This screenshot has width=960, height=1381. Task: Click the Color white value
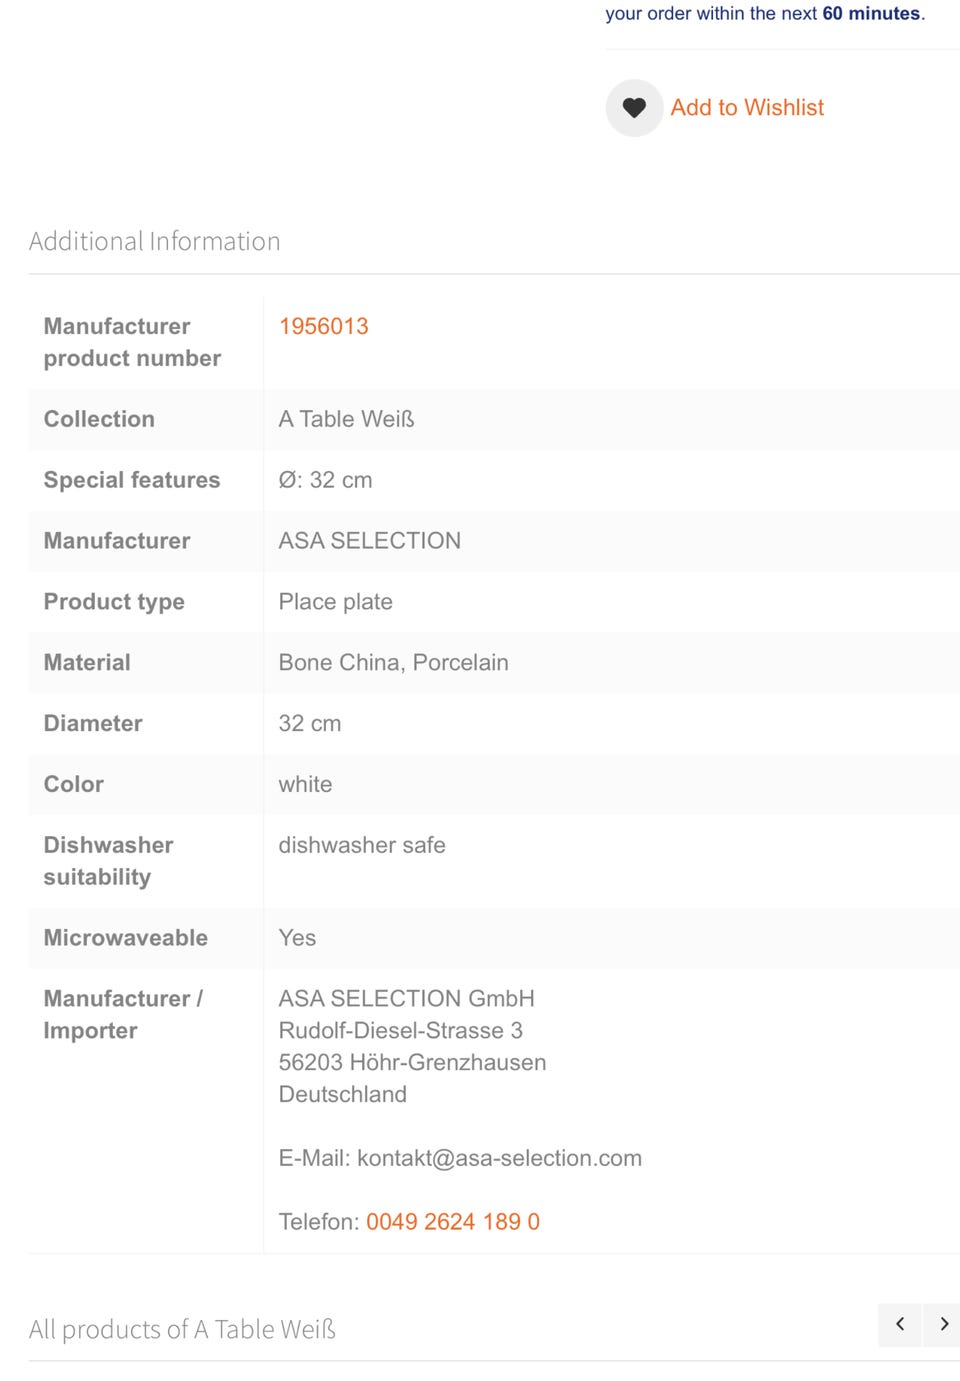(305, 785)
